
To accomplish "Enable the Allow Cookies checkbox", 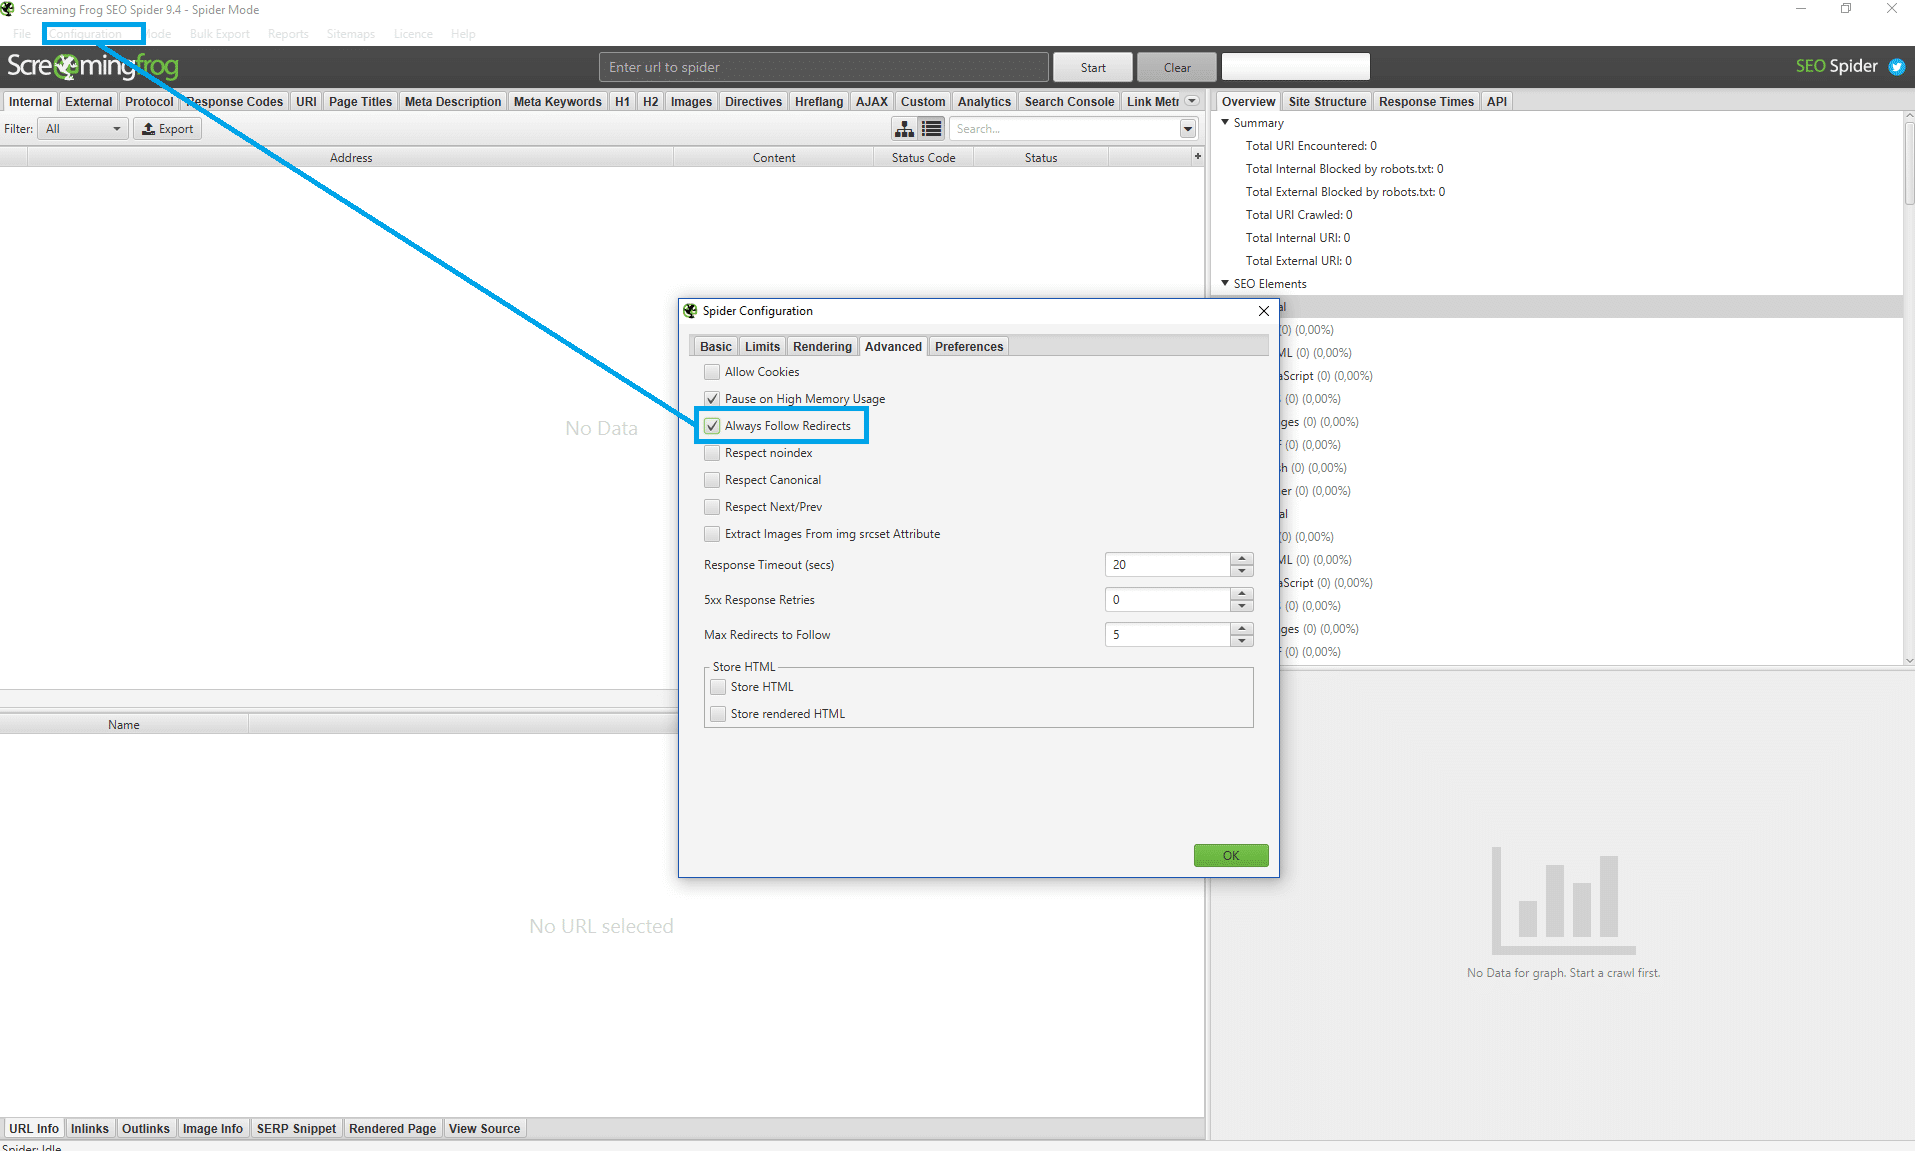I will click(712, 372).
